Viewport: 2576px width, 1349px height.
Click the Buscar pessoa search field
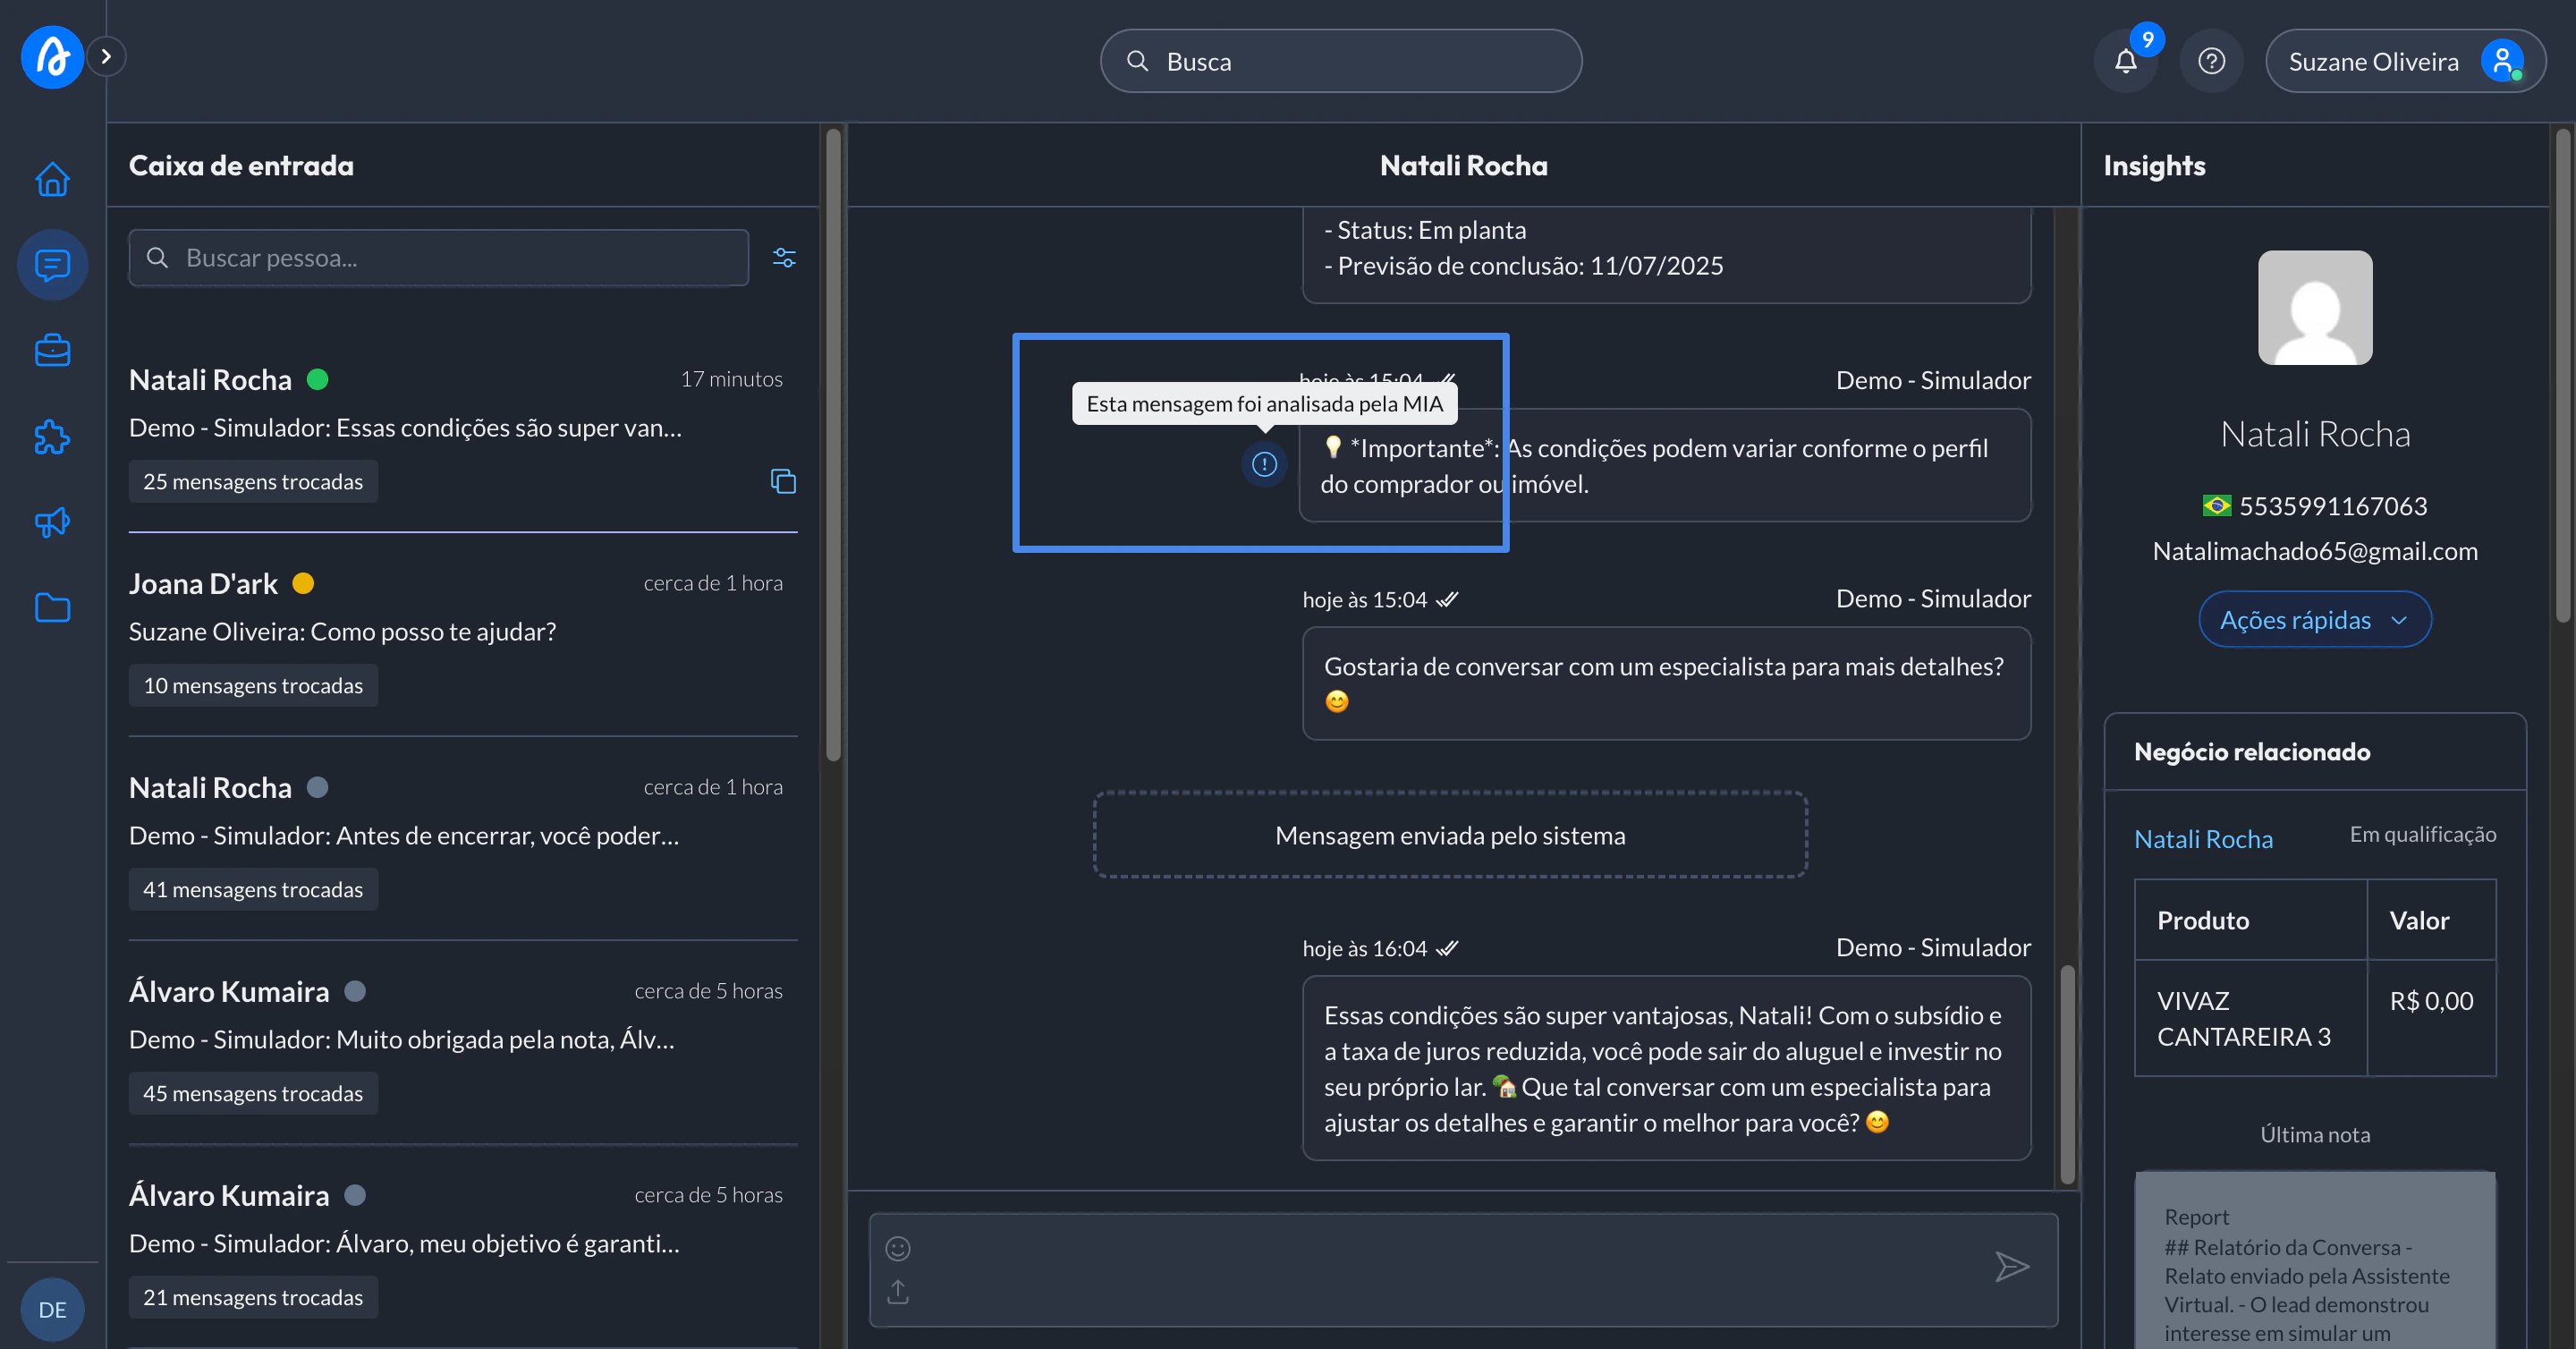pos(440,258)
